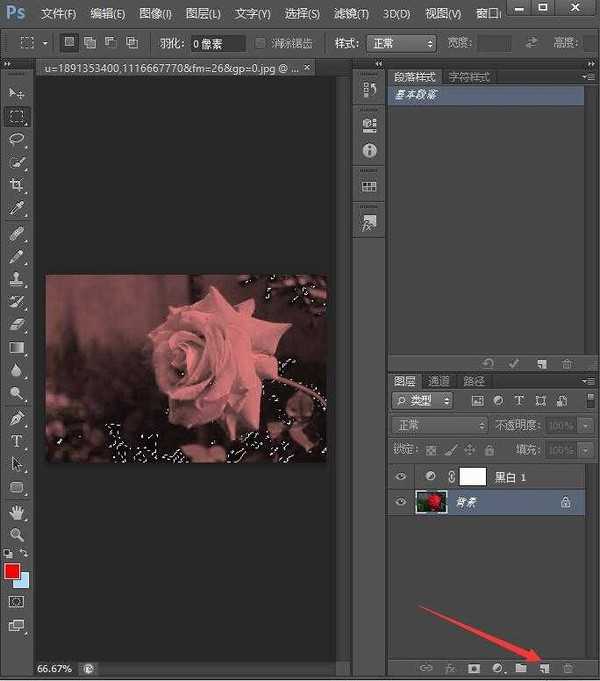Switch to the 字符样式 tab
Image resolution: width=600 pixels, height=681 pixels.
coord(468,76)
